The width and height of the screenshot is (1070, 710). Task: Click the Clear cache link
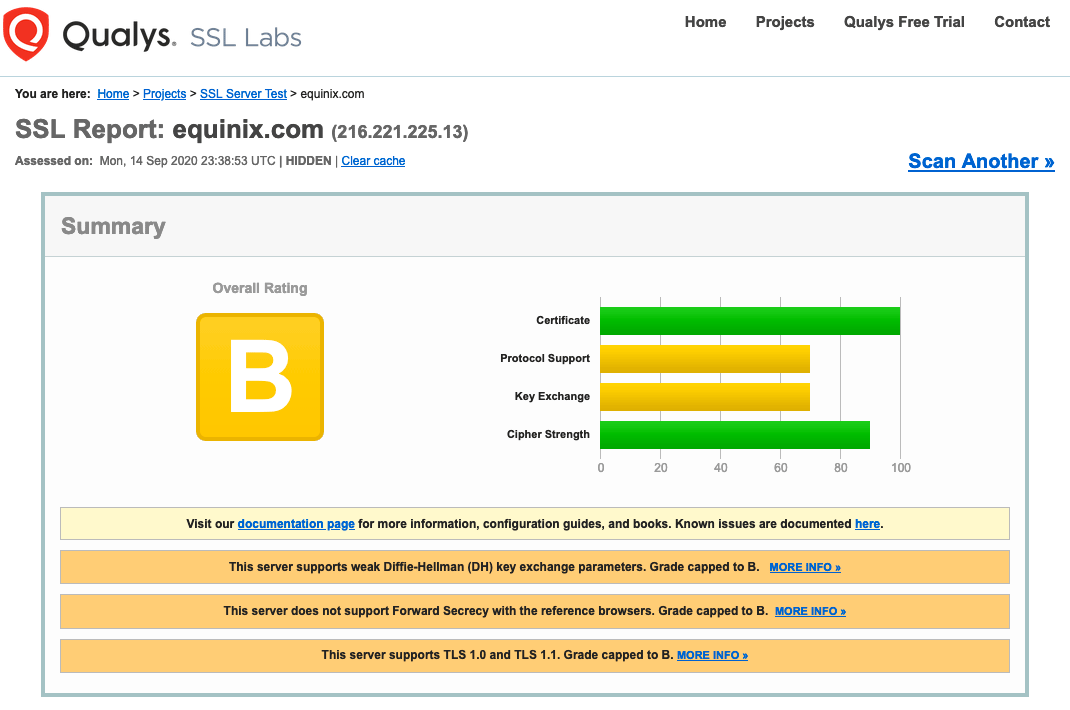(x=373, y=160)
